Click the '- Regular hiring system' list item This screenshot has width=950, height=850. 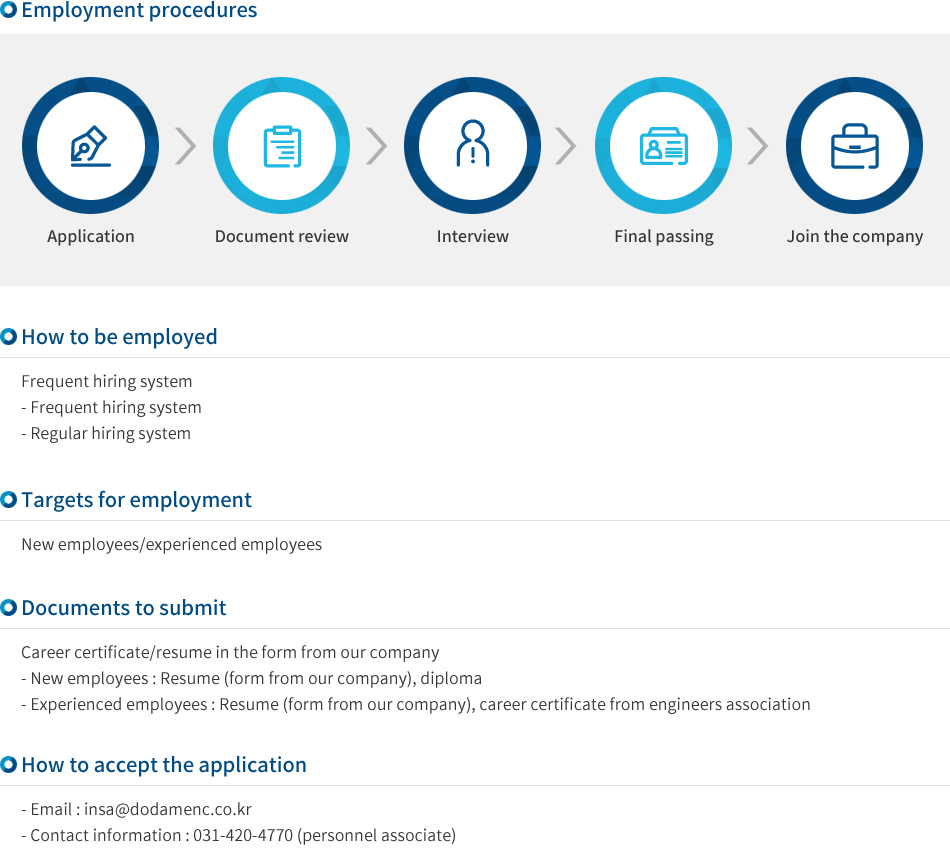pyautogui.click(x=106, y=433)
